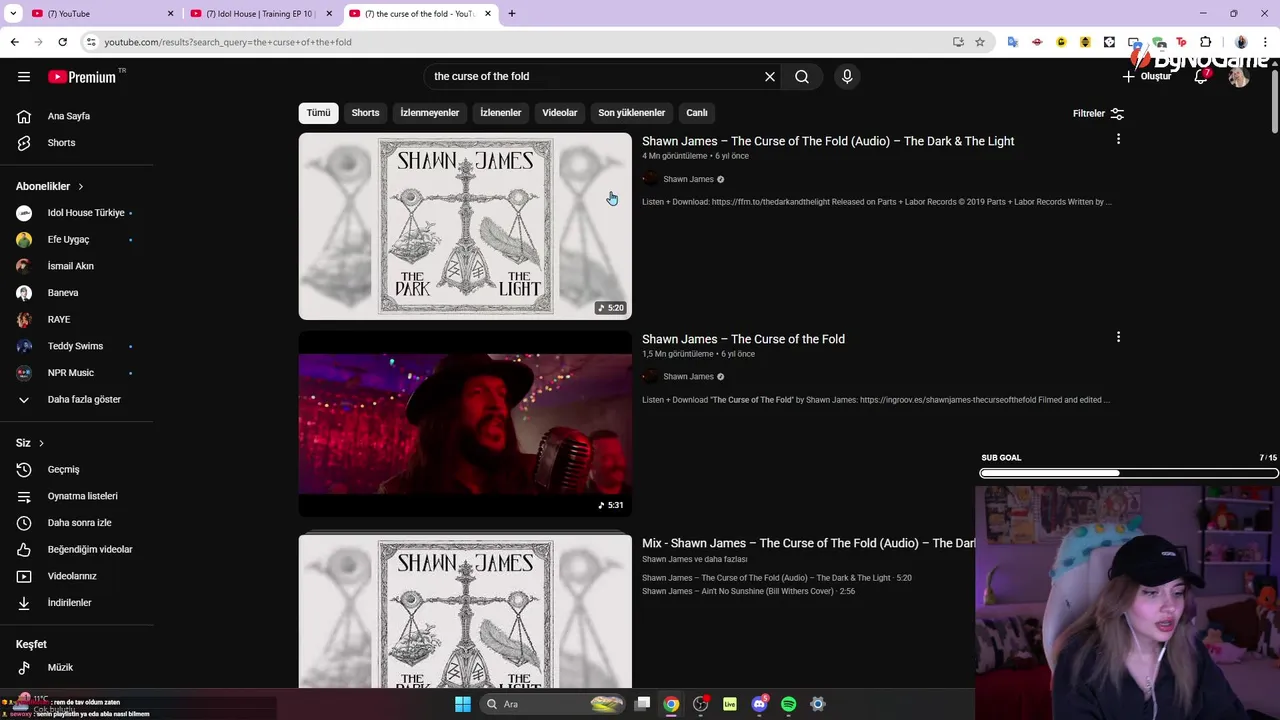Open second result's three-dot options menu
This screenshot has width=1280, height=720.
pyautogui.click(x=1118, y=337)
